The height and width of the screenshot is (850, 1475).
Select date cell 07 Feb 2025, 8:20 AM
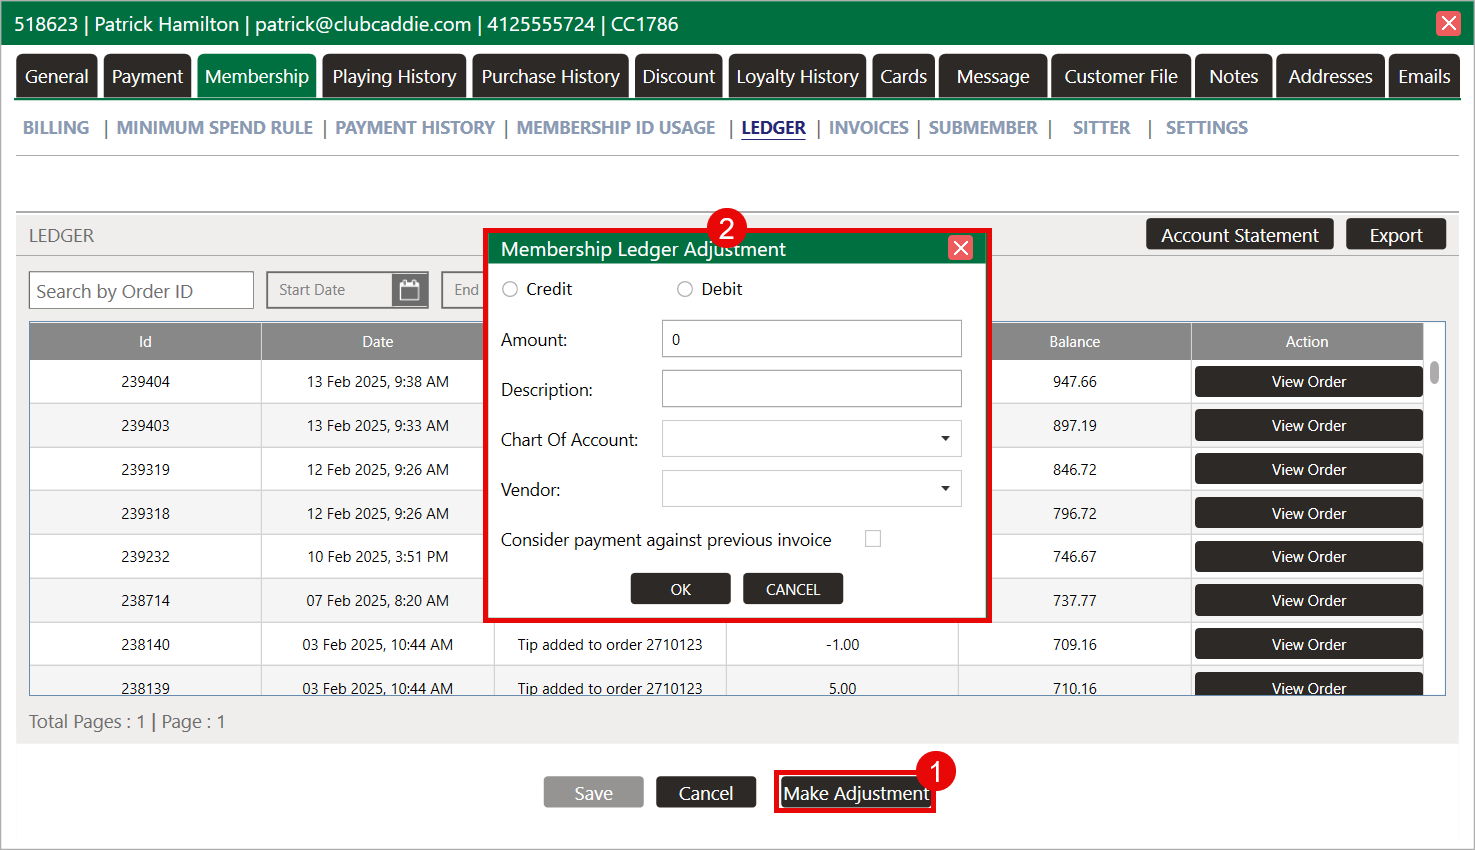378,601
